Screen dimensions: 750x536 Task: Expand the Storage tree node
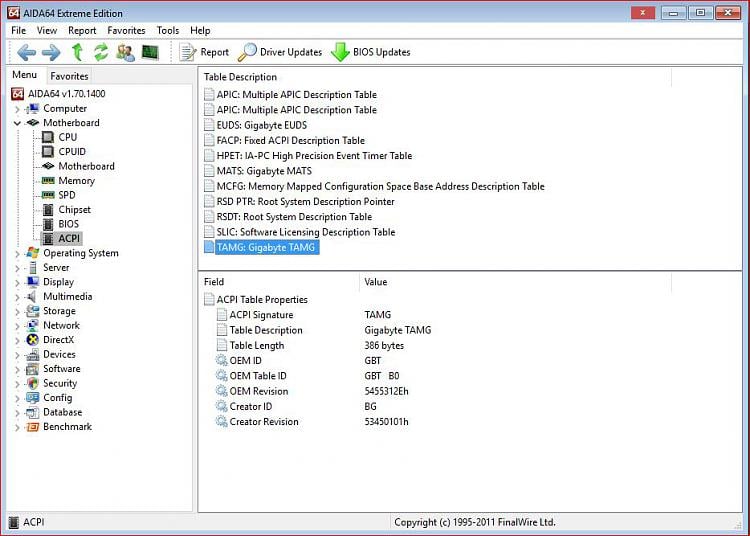coord(17,312)
